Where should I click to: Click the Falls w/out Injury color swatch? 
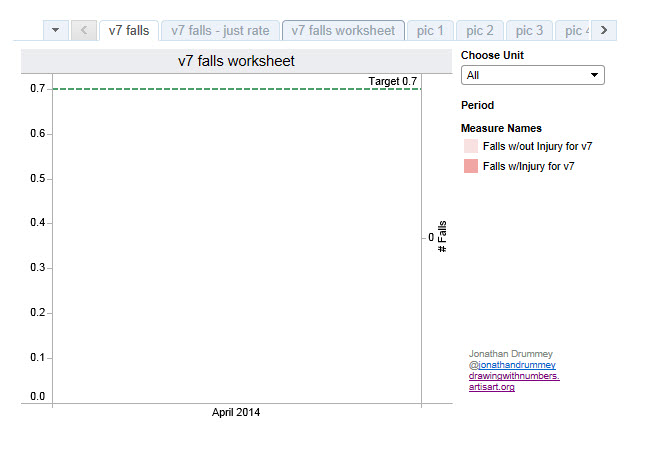coord(470,146)
